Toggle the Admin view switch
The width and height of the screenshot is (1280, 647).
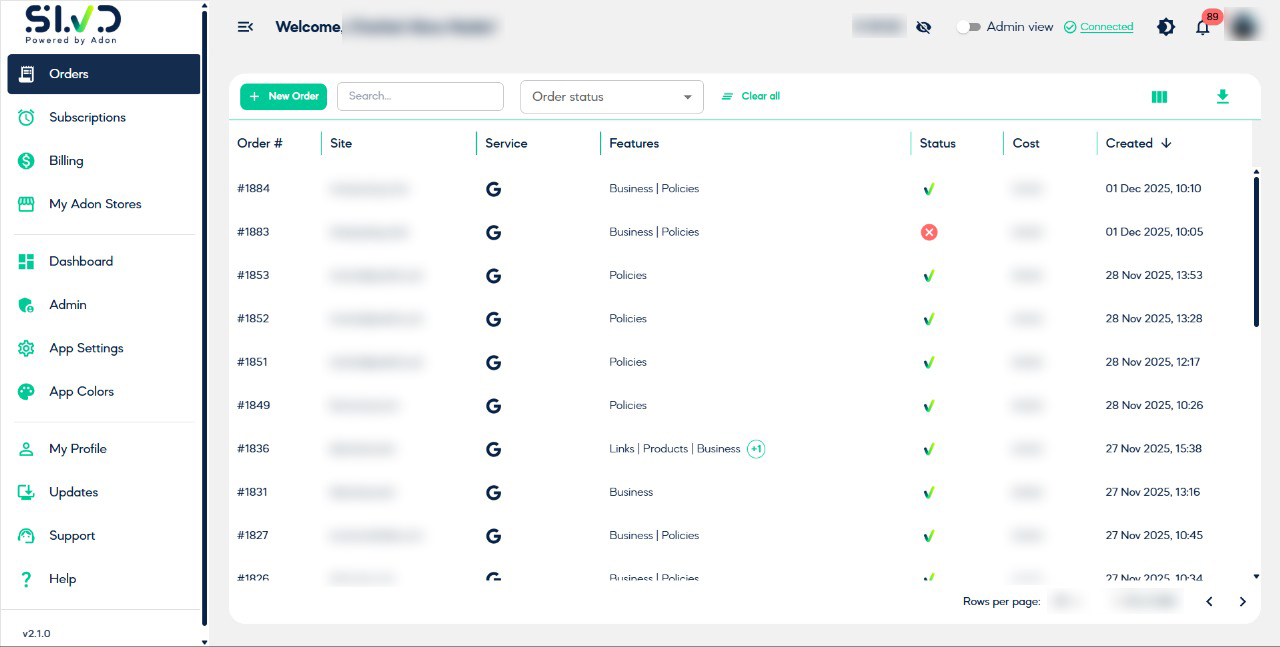pyautogui.click(x=968, y=27)
